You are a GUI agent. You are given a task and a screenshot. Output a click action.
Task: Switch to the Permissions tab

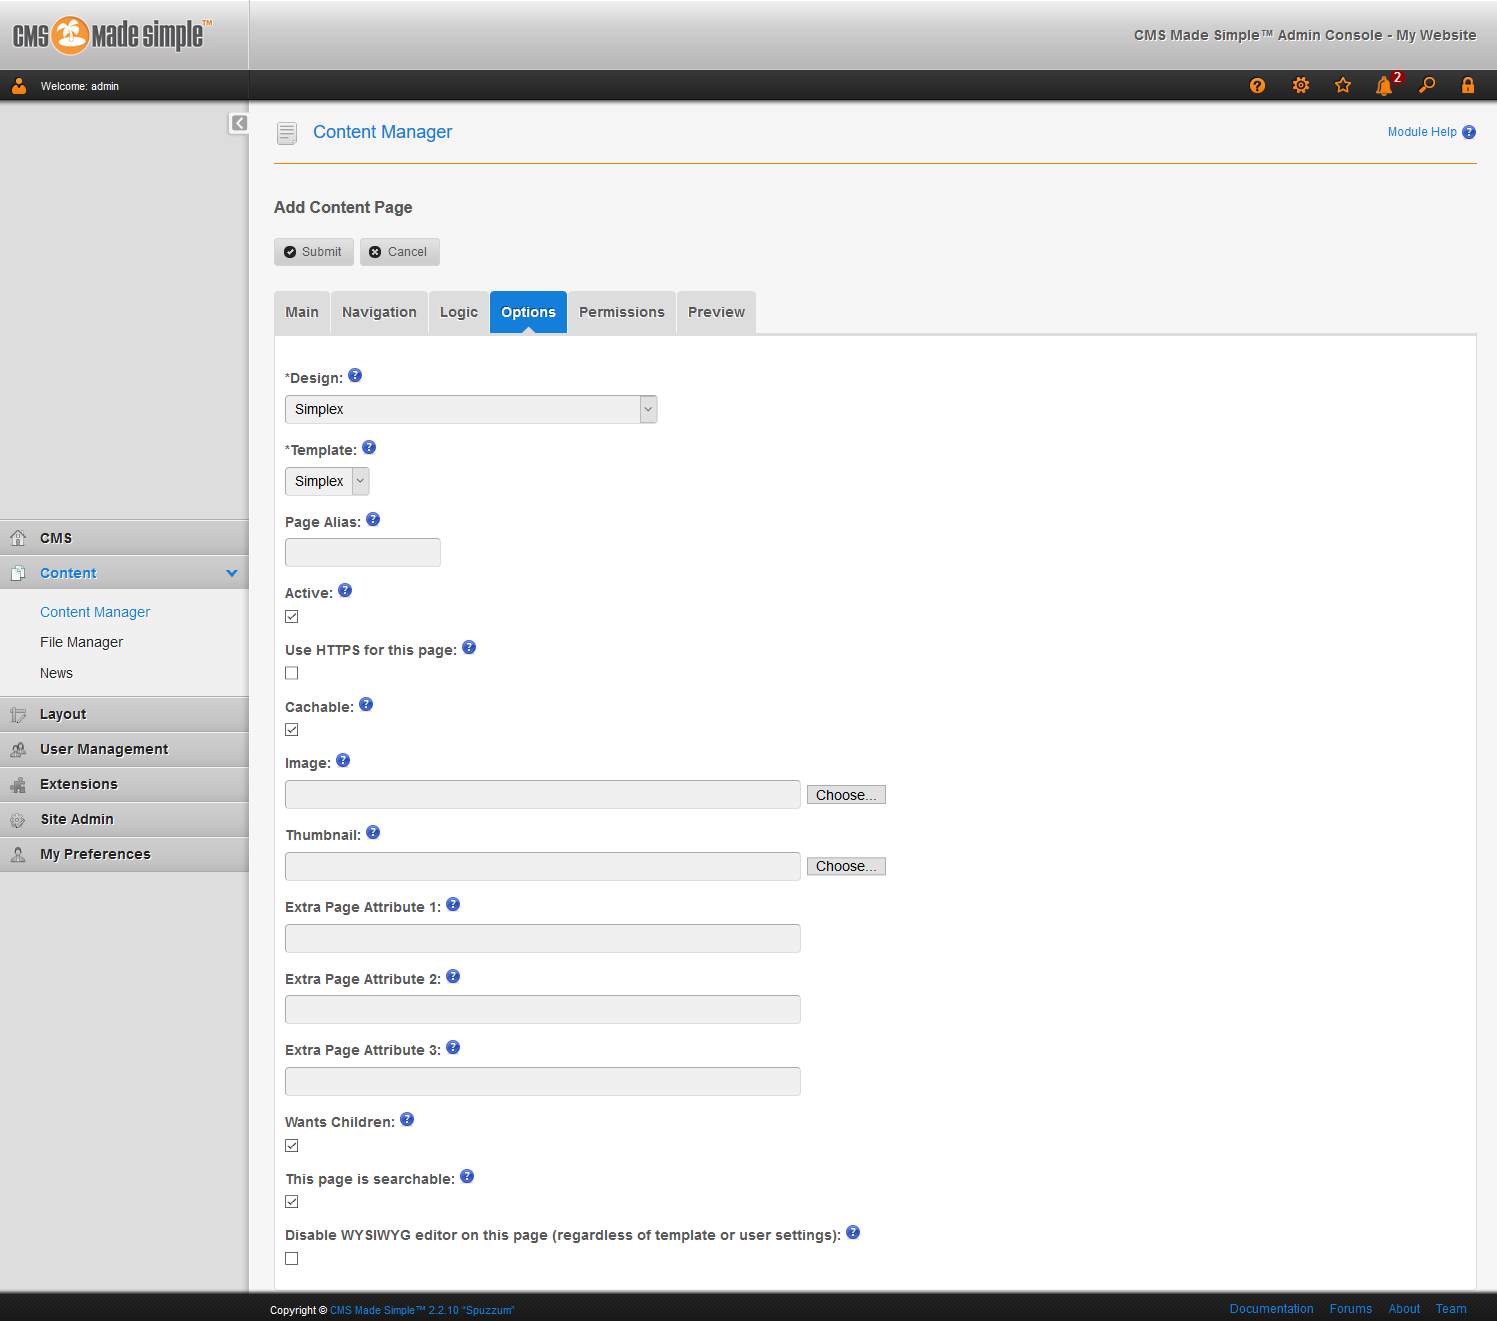[x=622, y=312]
